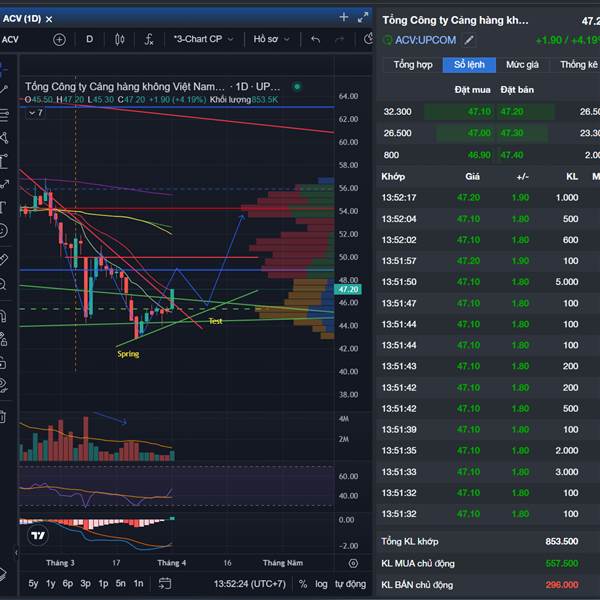Image resolution: width=600 pixels, height=600 pixels.
Task: Hide all drawings with eye icon
Action: tap(3, 385)
